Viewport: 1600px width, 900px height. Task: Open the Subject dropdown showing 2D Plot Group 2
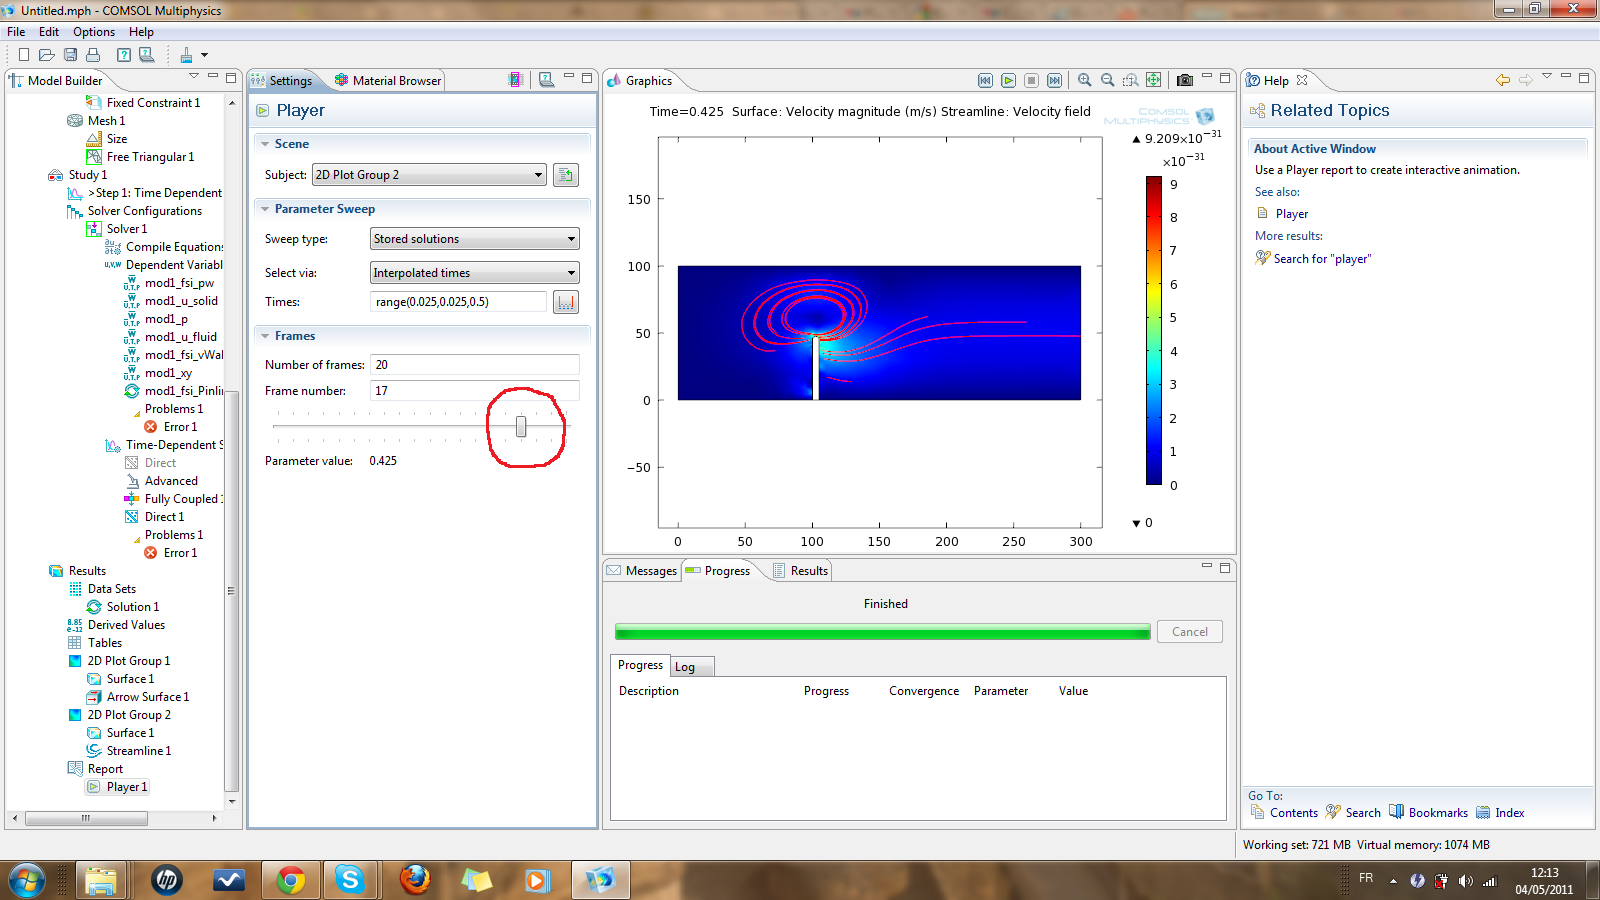(429, 175)
